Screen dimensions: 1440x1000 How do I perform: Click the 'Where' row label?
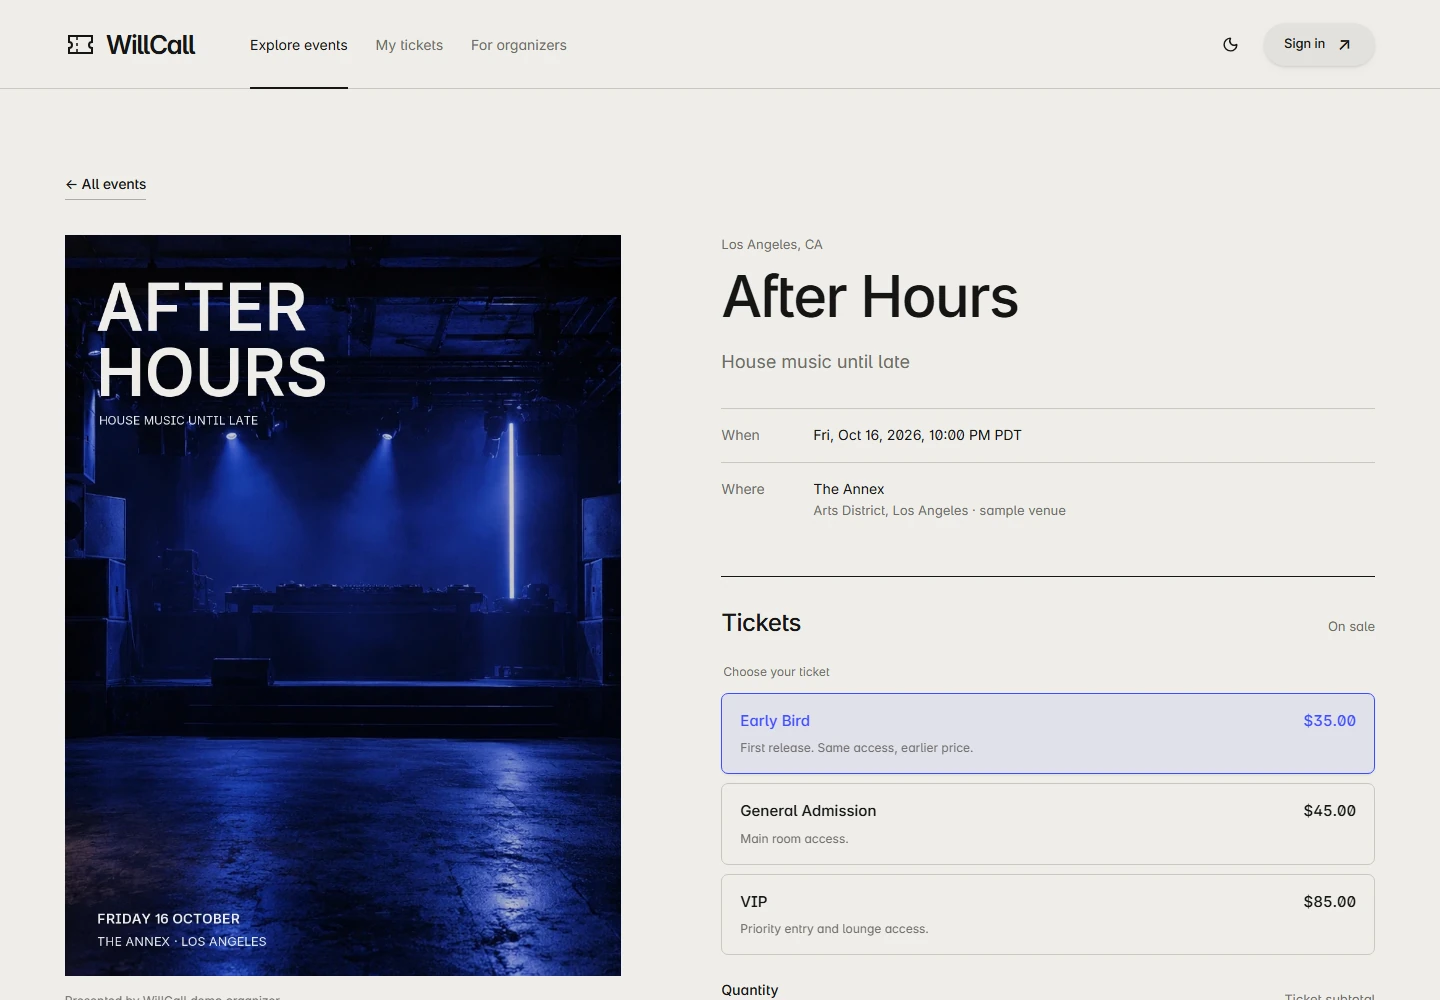tap(743, 489)
